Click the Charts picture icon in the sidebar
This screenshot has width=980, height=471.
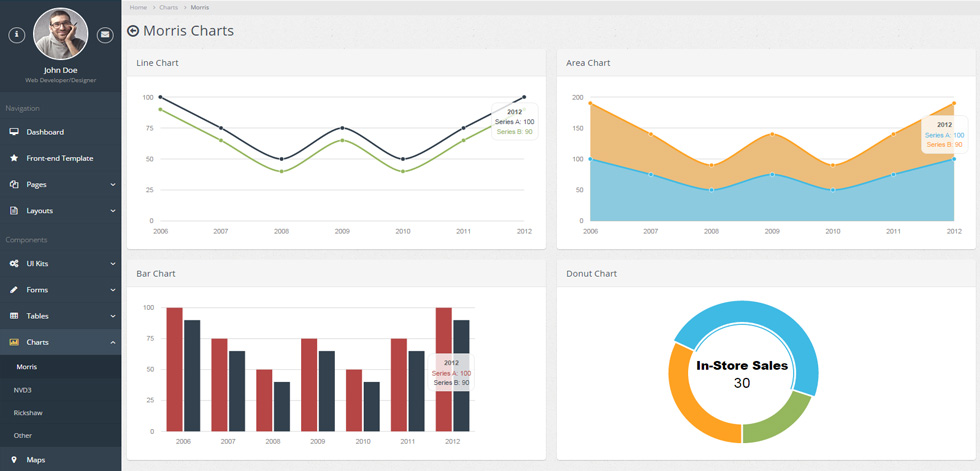(x=14, y=342)
